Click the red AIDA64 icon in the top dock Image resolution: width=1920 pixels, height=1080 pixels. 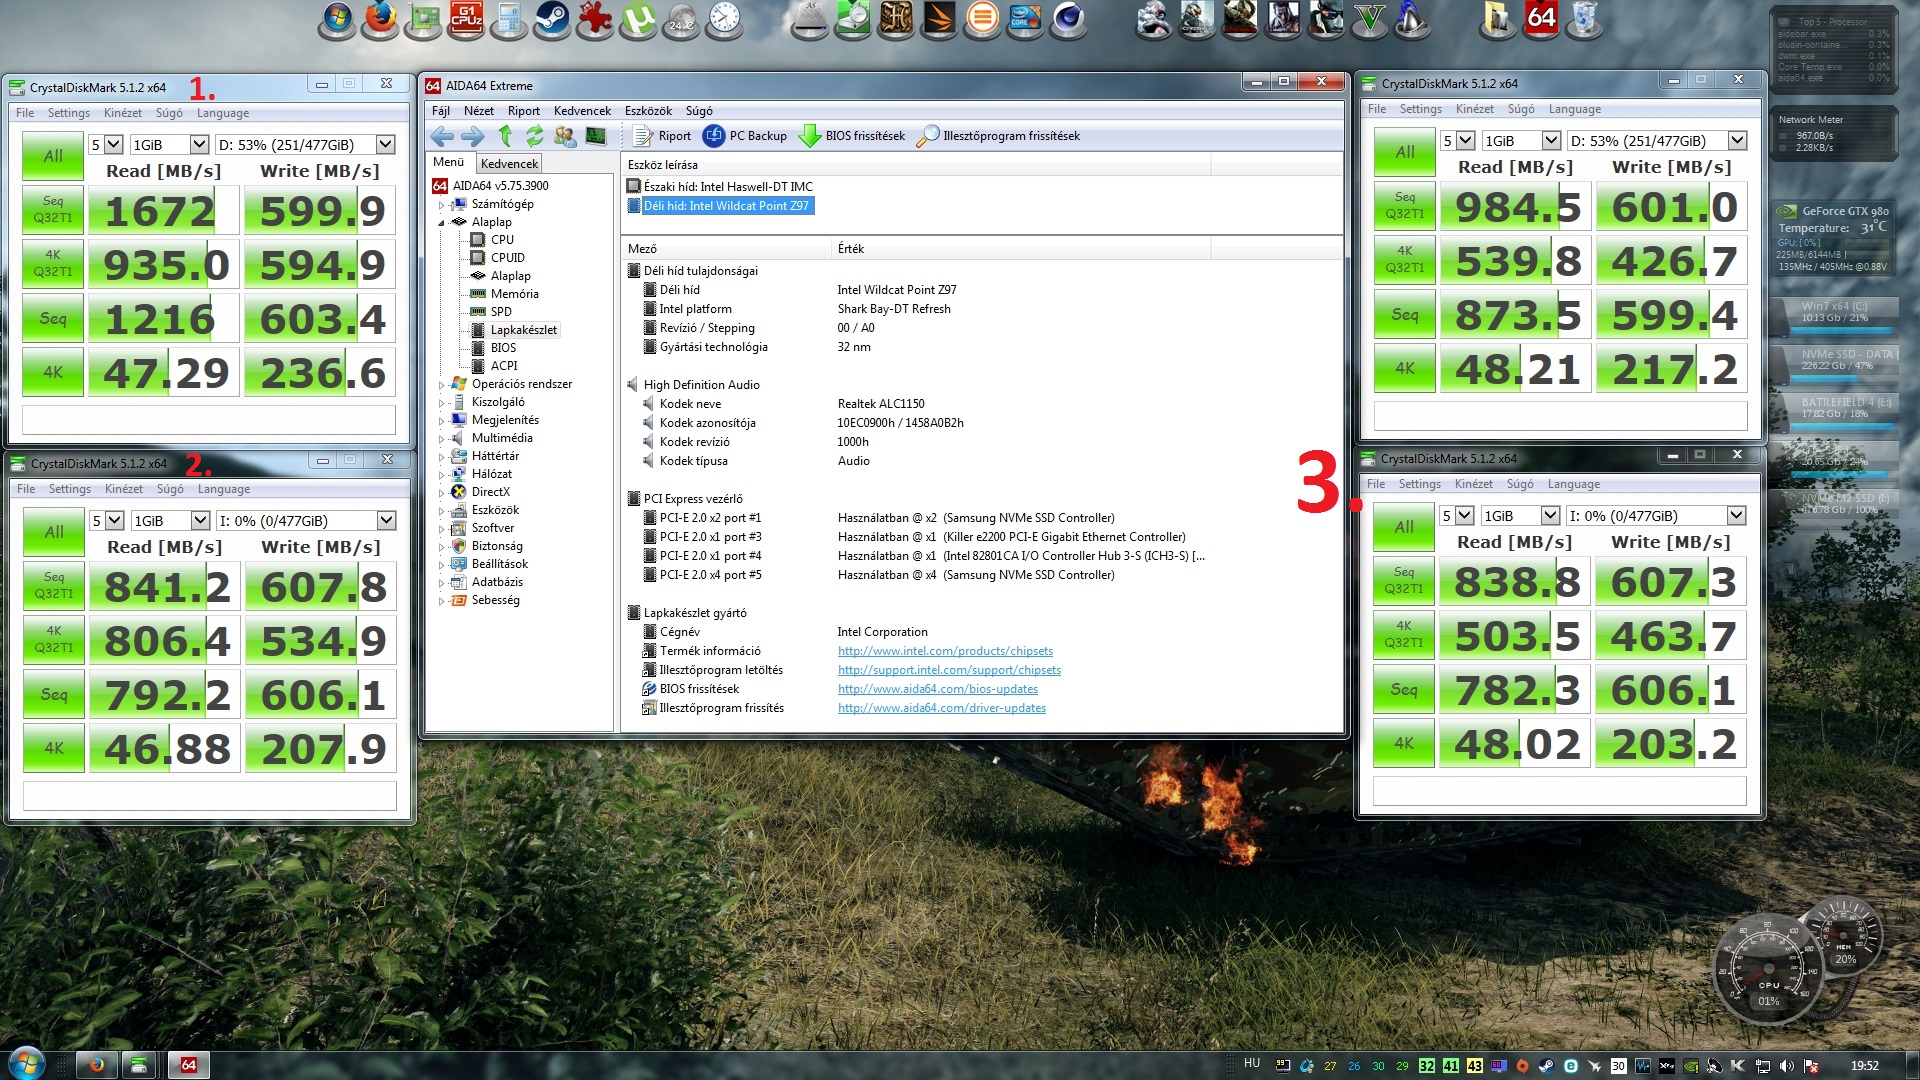1541,20
